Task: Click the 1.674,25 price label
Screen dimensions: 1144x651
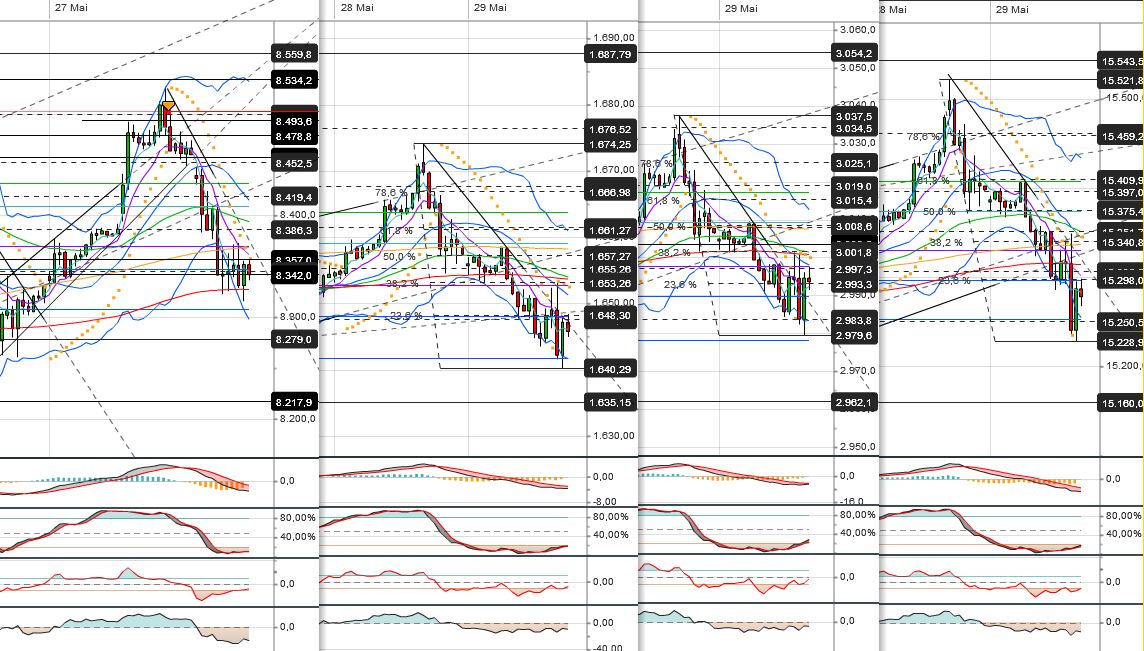Action: click(611, 145)
